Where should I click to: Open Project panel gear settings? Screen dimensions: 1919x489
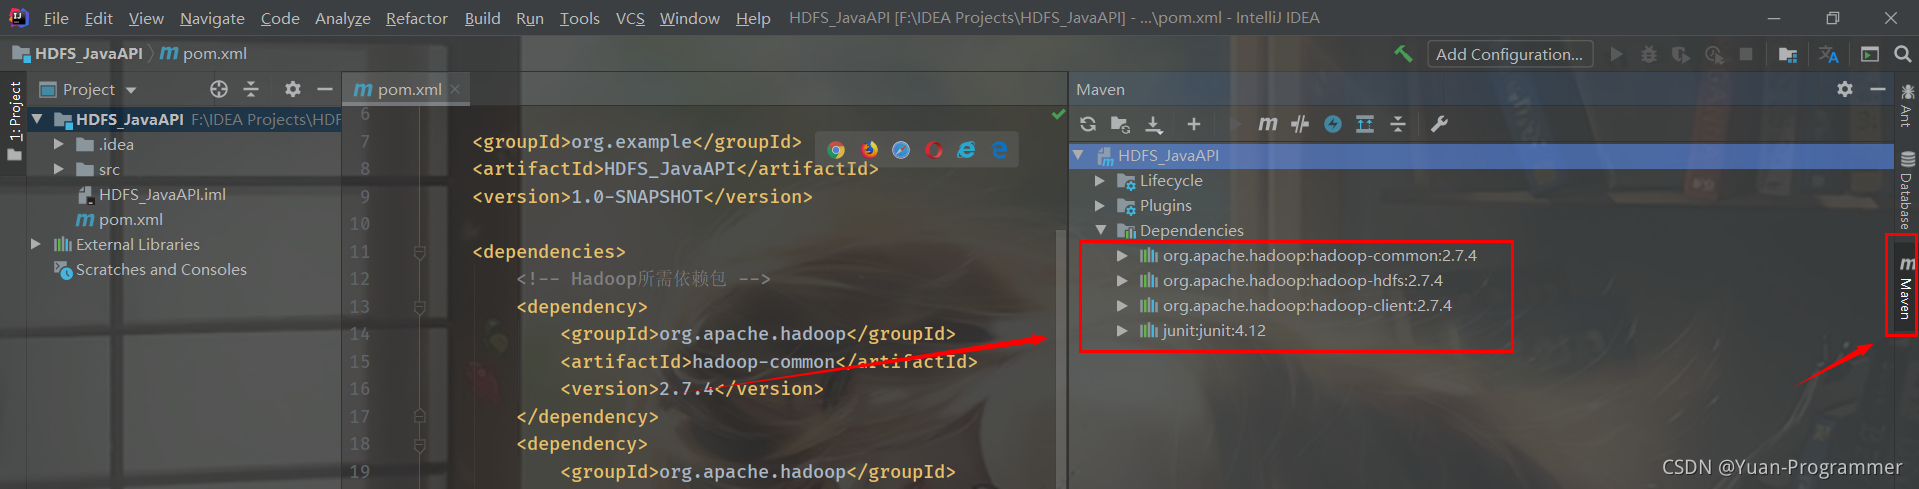click(x=292, y=89)
